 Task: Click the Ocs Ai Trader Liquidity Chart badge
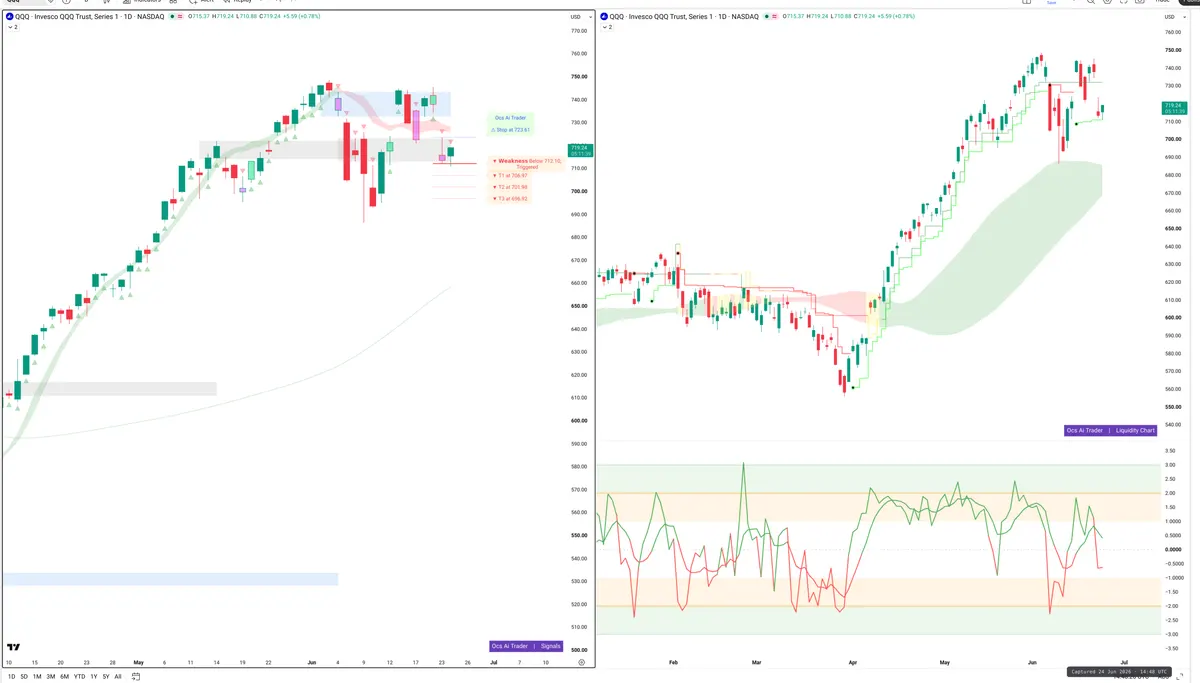click(1110, 430)
